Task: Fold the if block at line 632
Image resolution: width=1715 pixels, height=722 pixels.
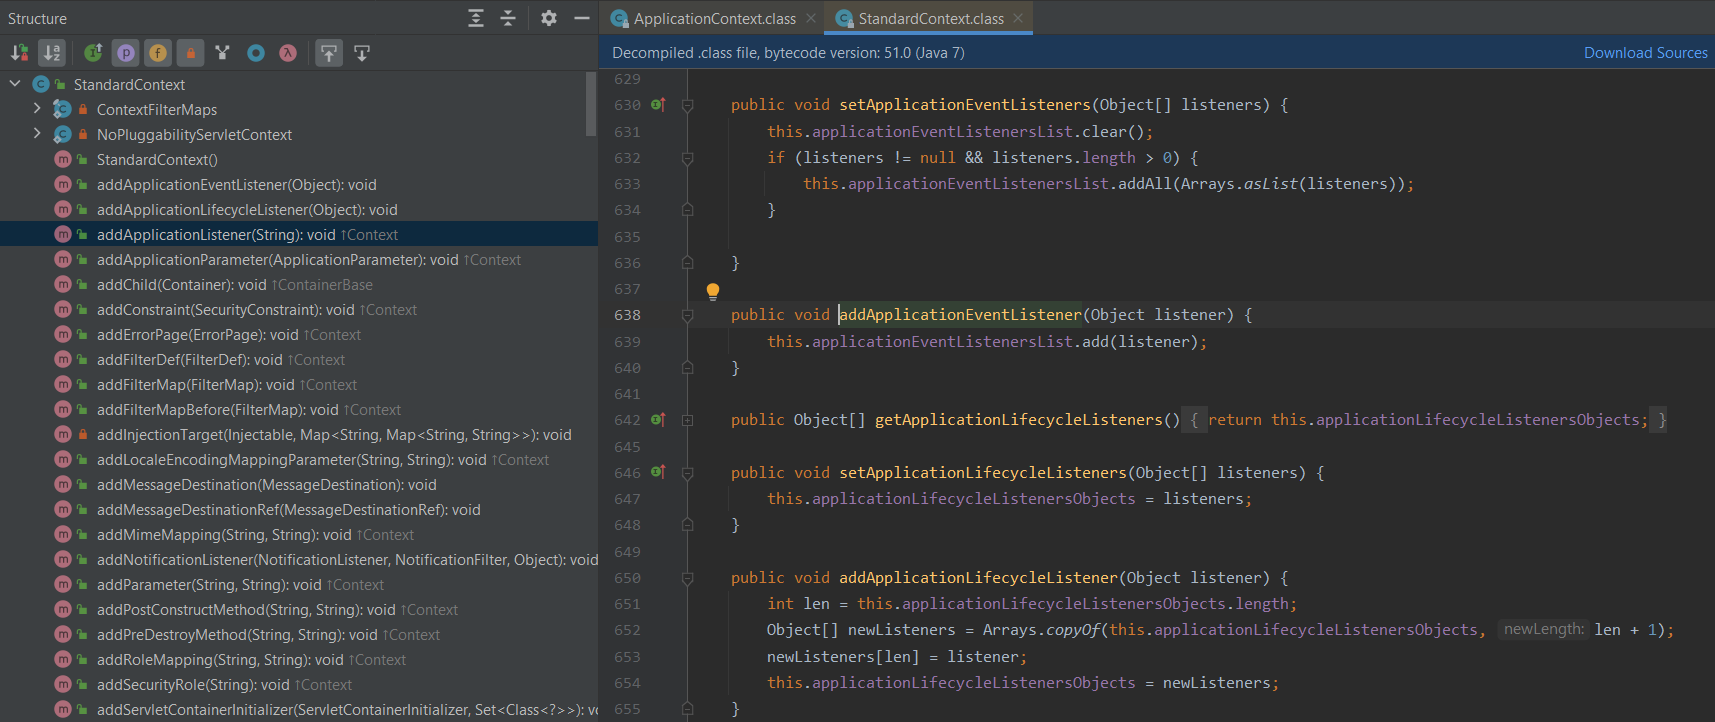Action: [687, 158]
